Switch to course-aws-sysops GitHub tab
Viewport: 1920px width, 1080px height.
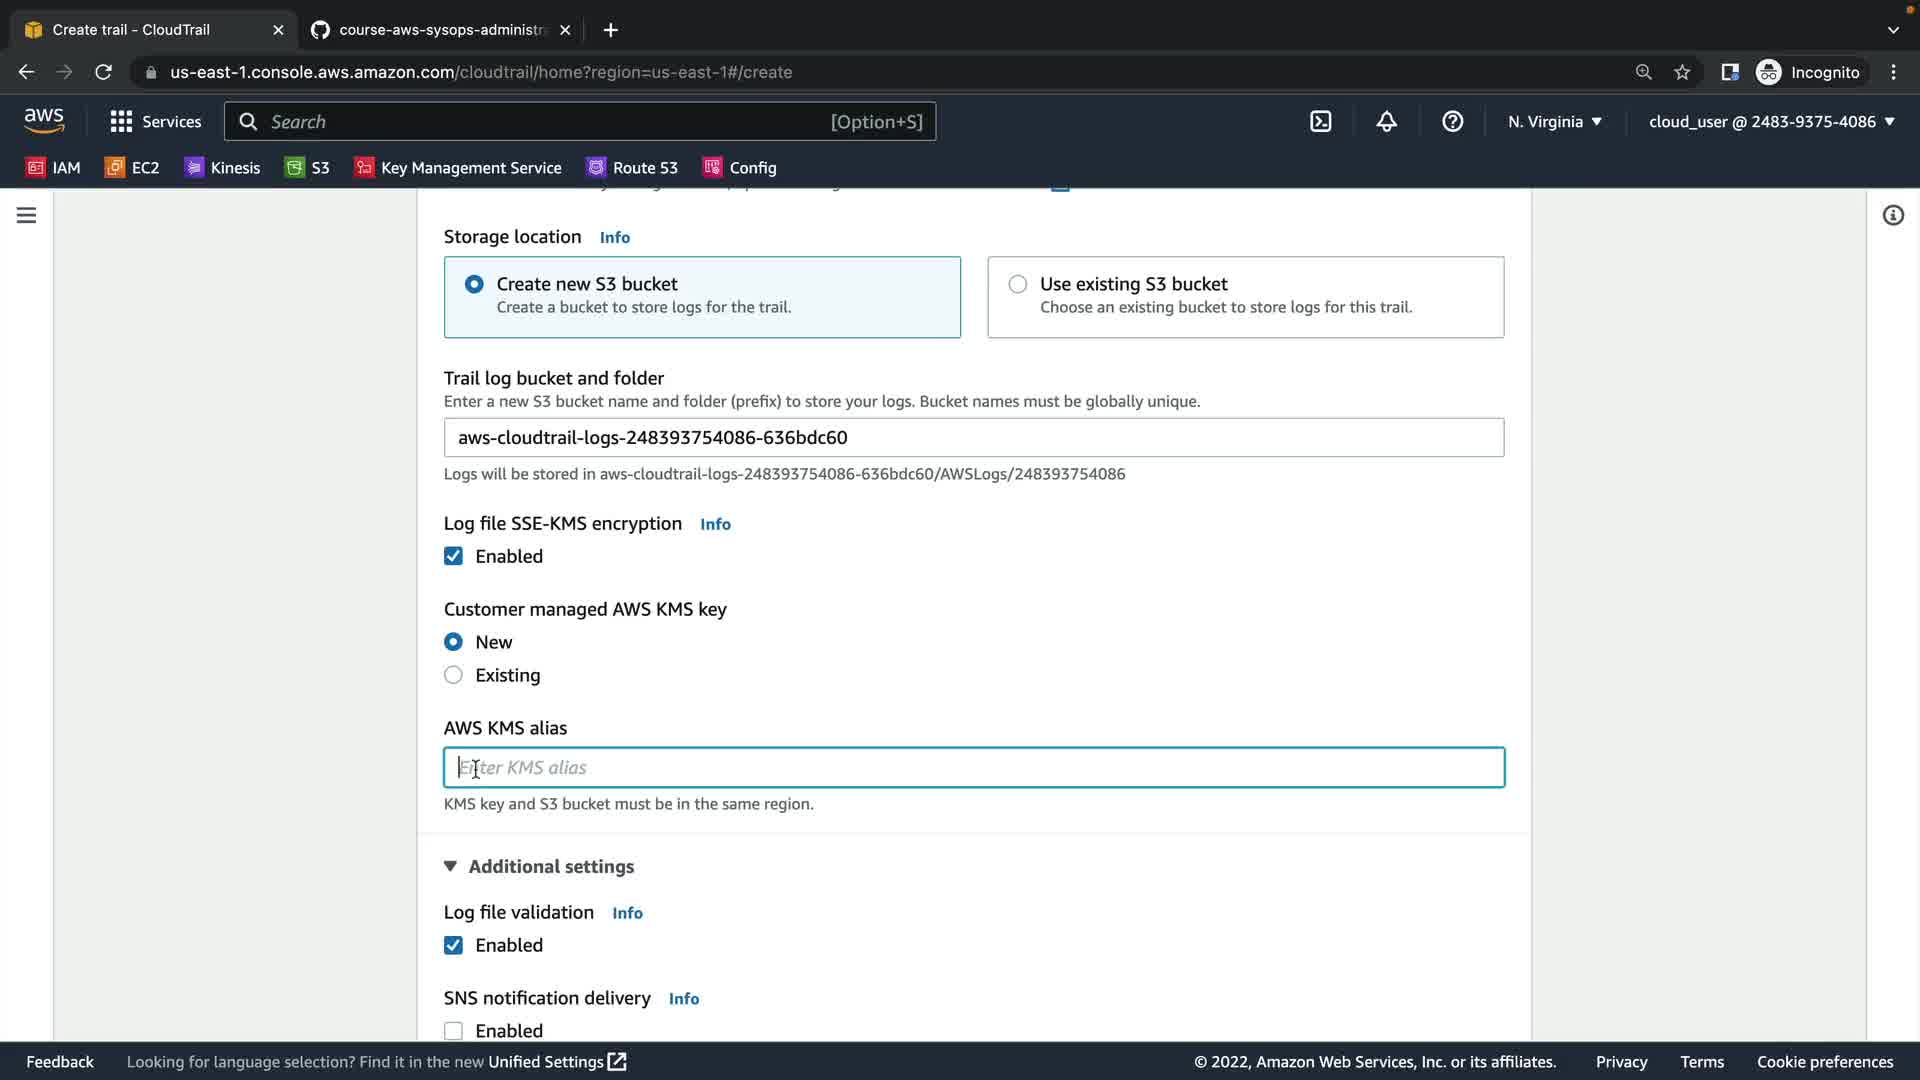click(440, 30)
